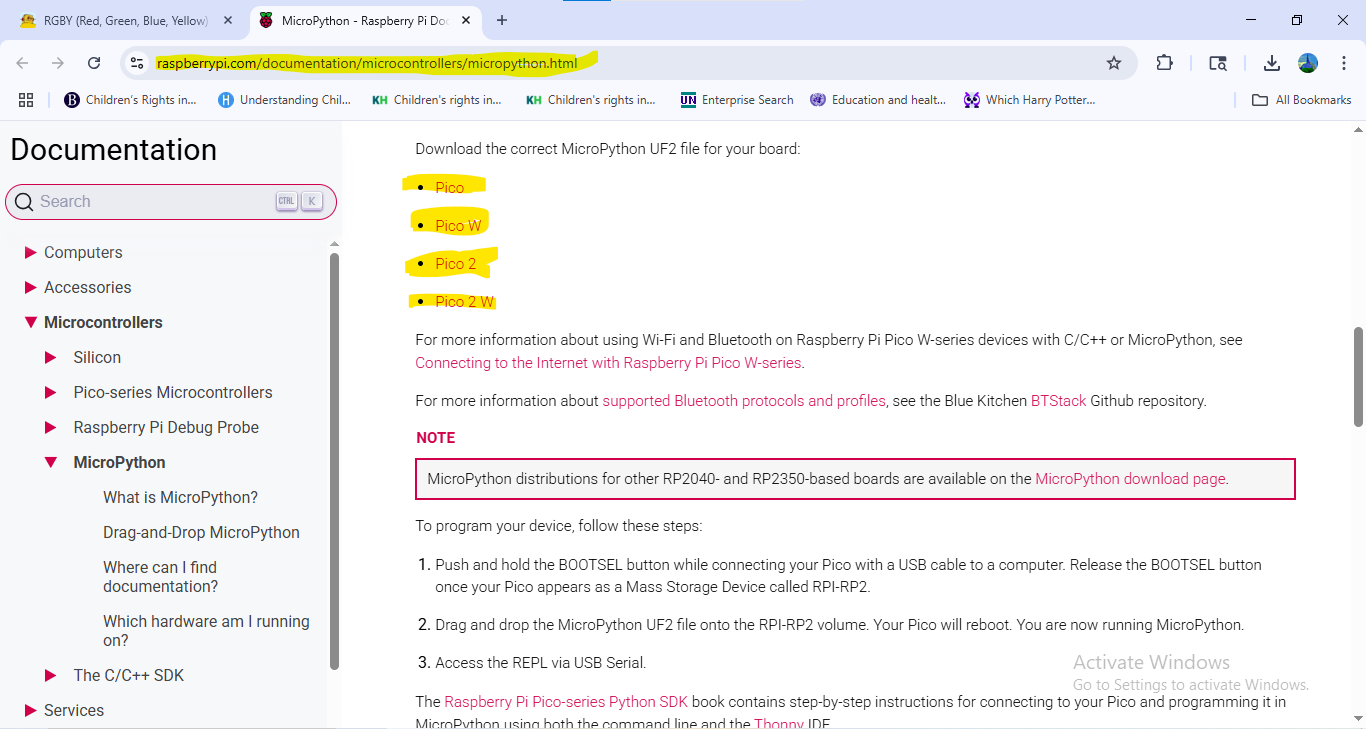Expand the Services section

[x=31, y=711]
